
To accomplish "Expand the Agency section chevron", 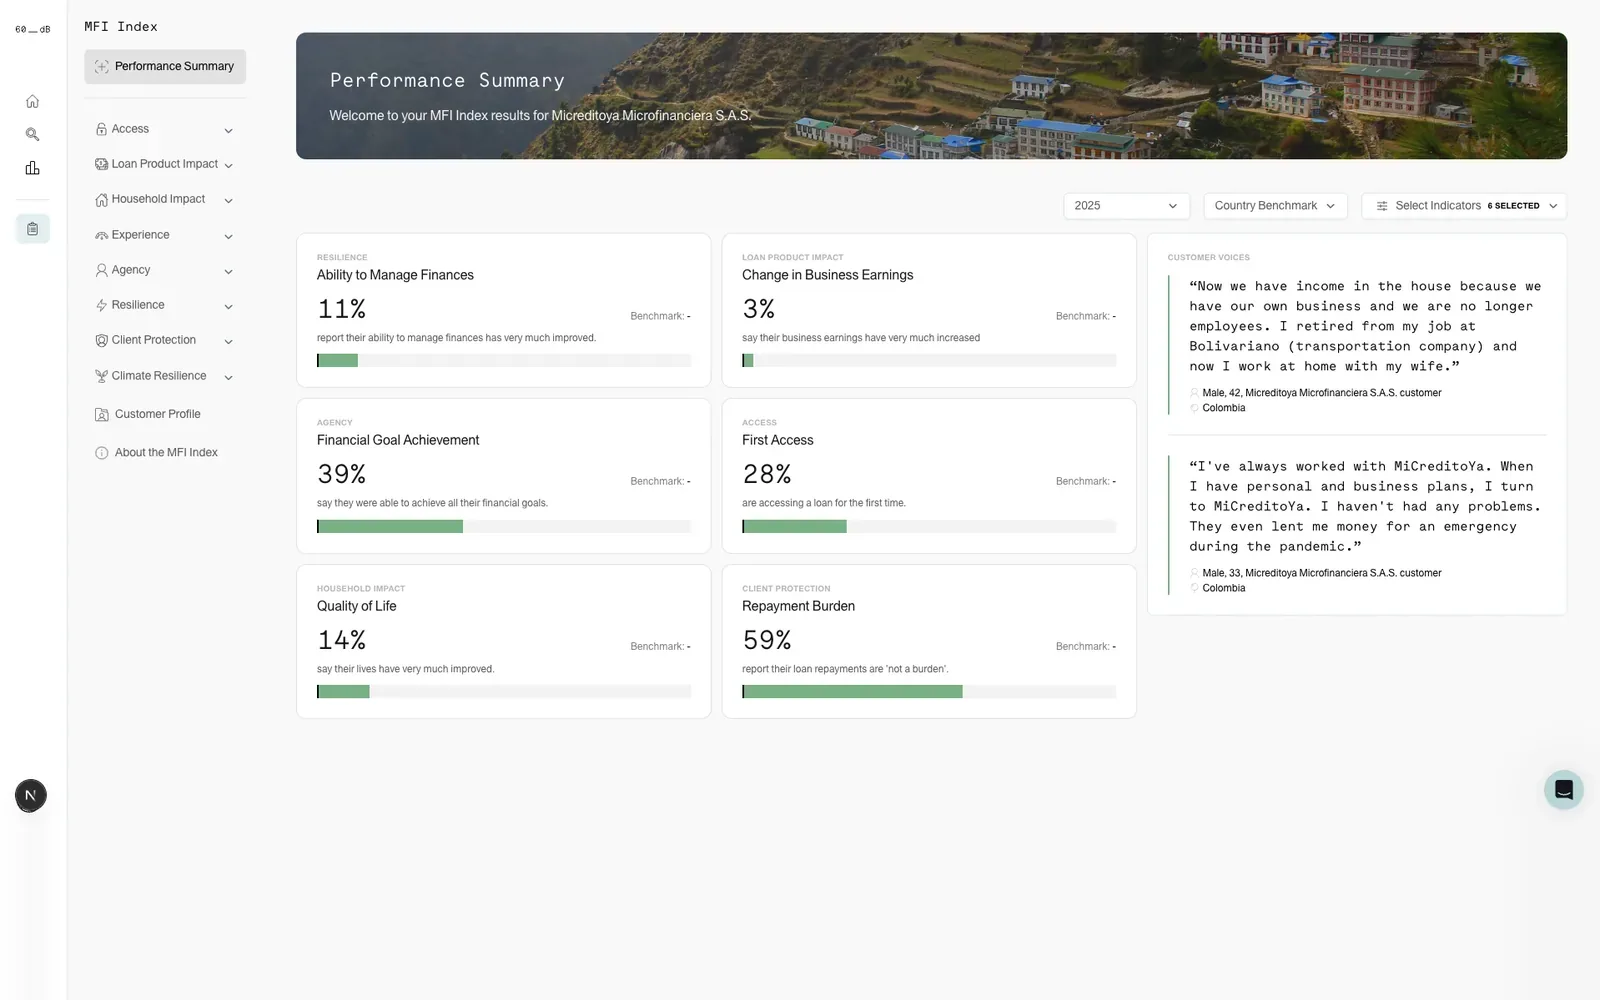I will pos(228,272).
